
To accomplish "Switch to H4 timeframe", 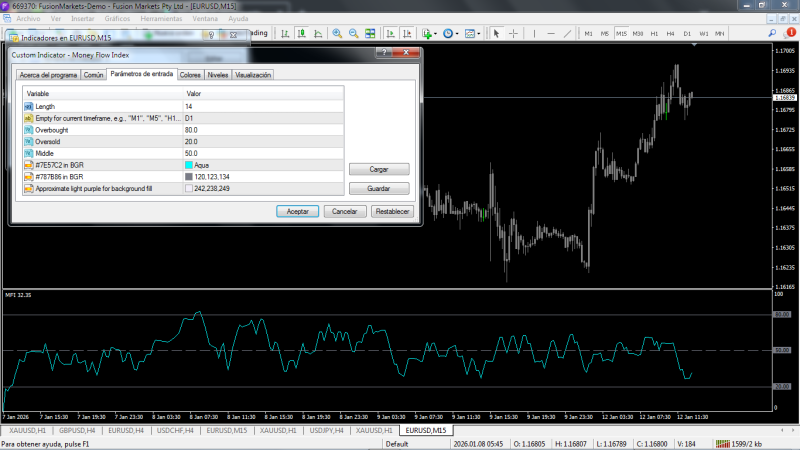I will [670, 34].
